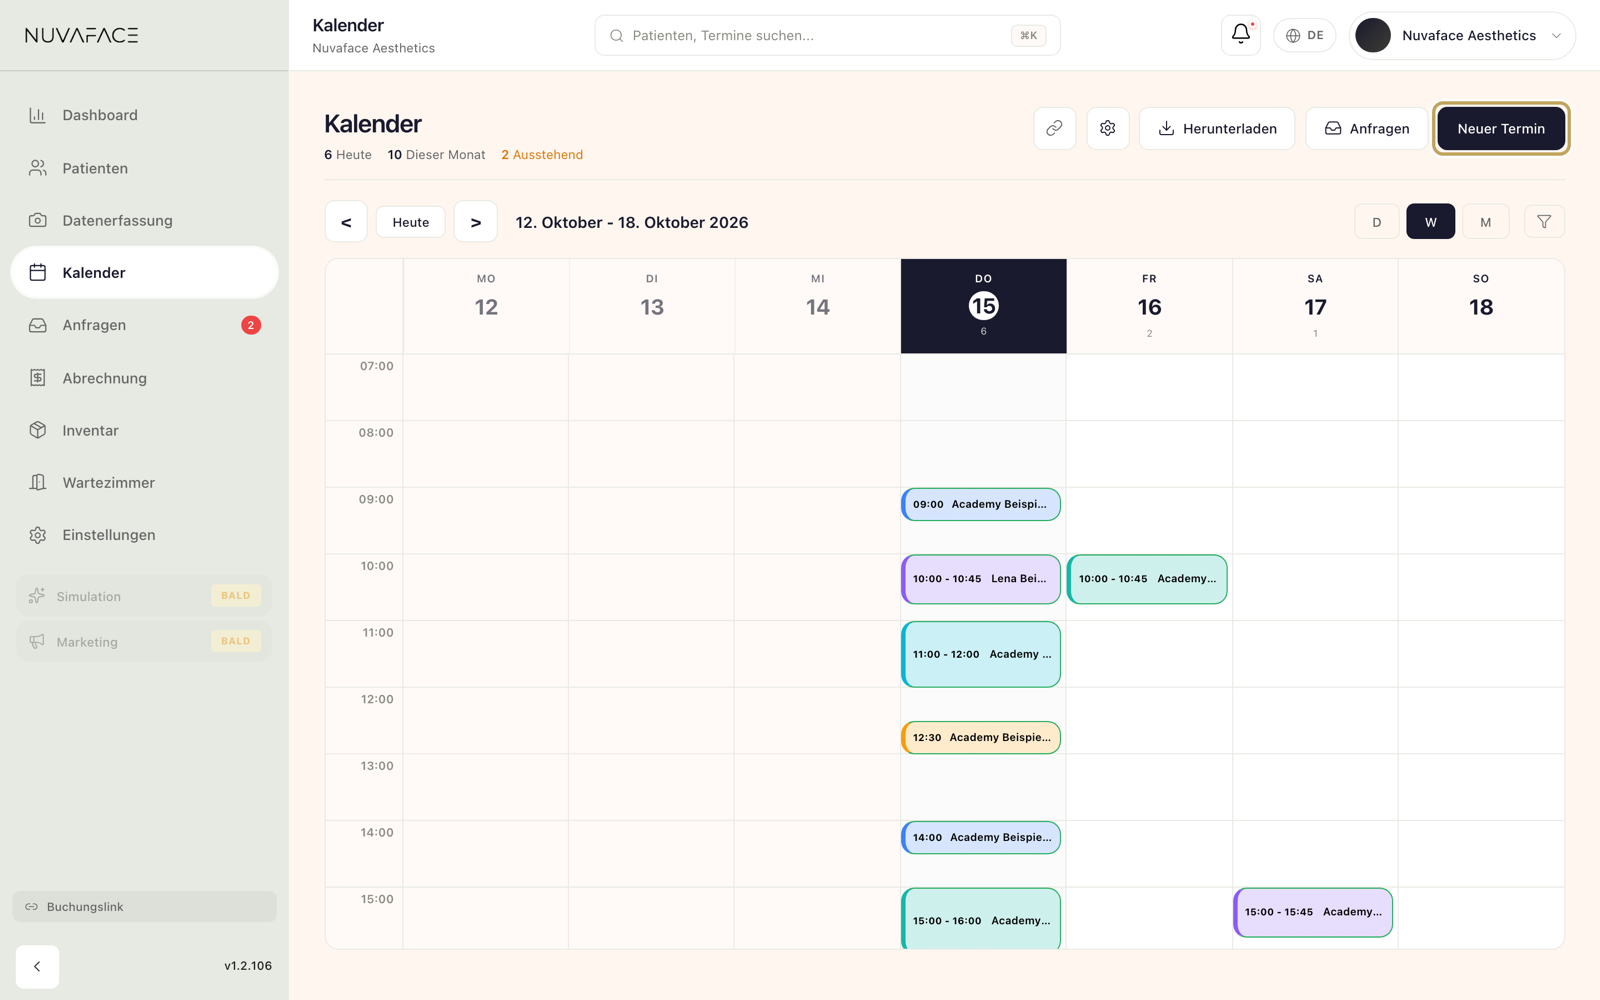Open Datenerfassung section

(x=144, y=220)
